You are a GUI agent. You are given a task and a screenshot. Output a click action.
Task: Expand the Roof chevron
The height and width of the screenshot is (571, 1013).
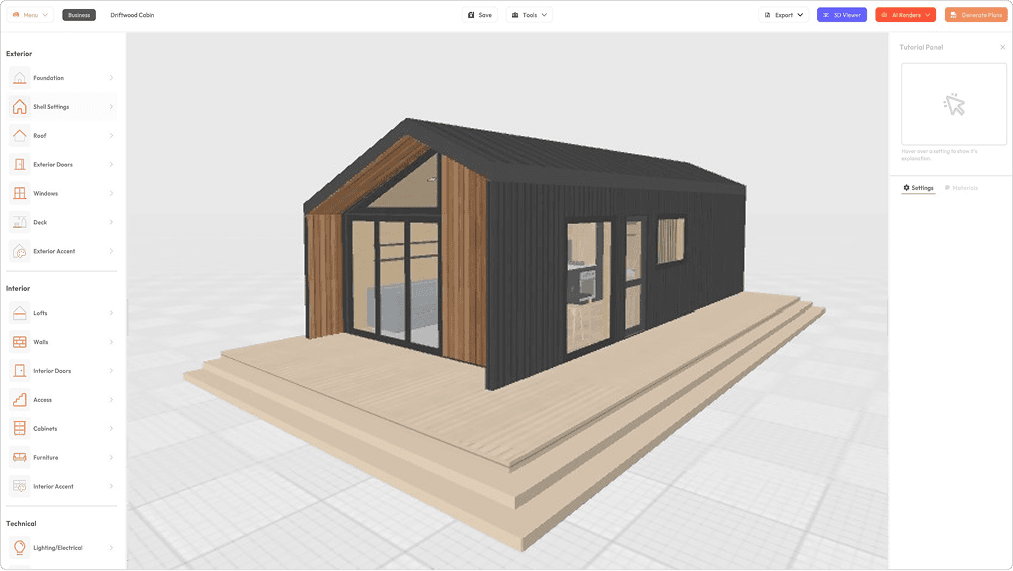click(x=111, y=136)
